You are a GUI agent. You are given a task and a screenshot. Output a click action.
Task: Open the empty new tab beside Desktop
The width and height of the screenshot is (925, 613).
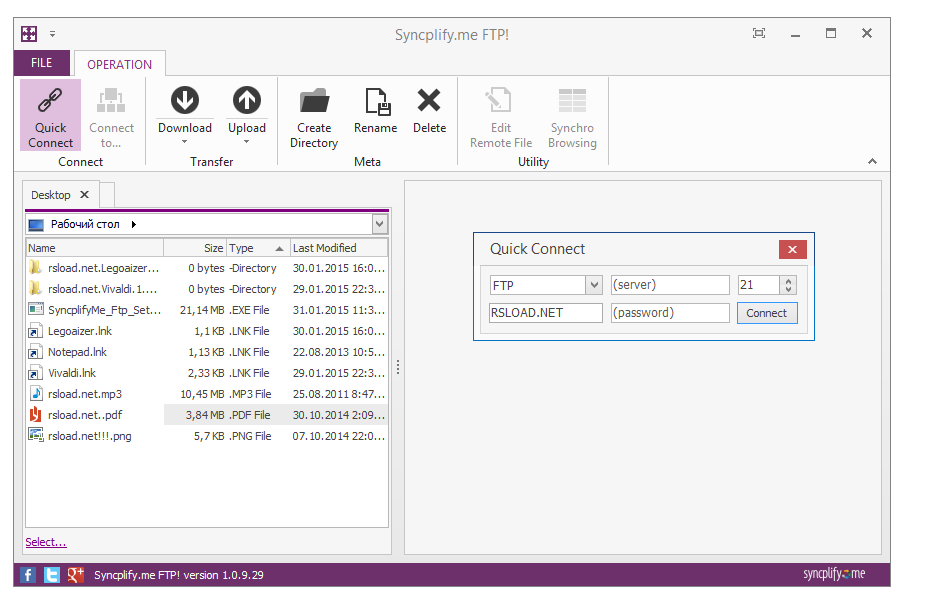coord(107,195)
